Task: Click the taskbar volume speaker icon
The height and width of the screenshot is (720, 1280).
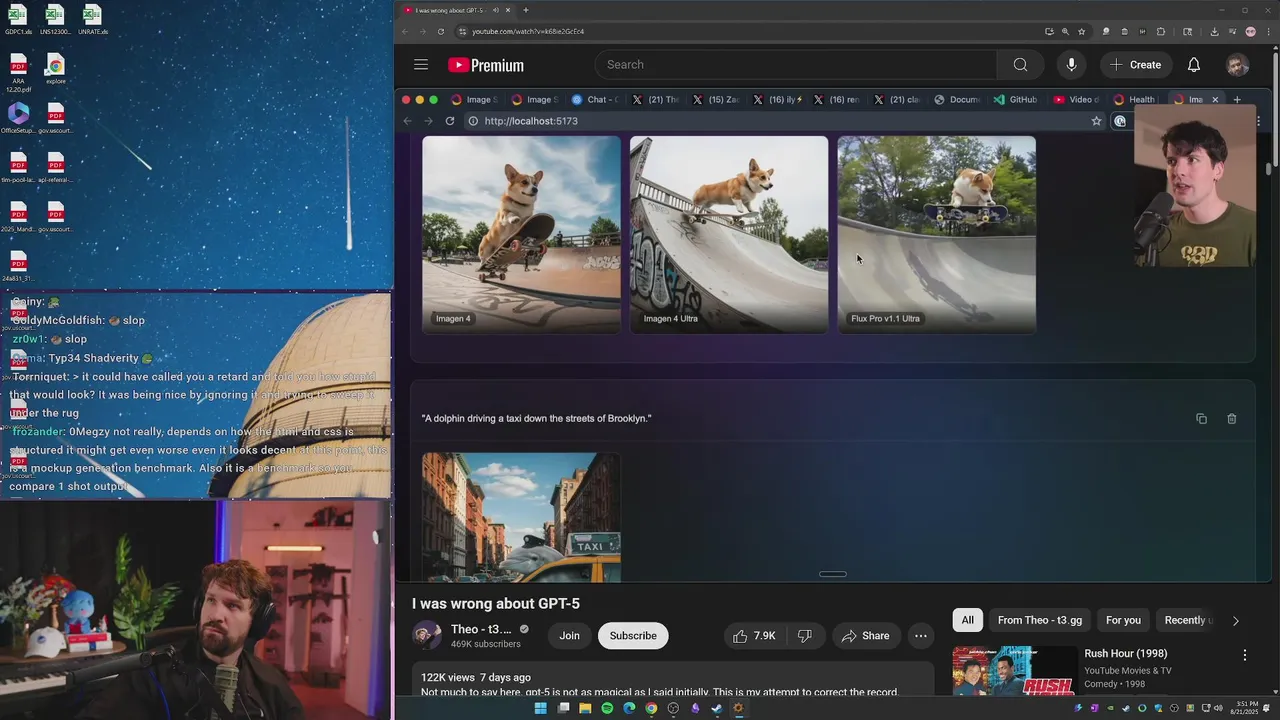Action: pyautogui.click(x=1218, y=708)
